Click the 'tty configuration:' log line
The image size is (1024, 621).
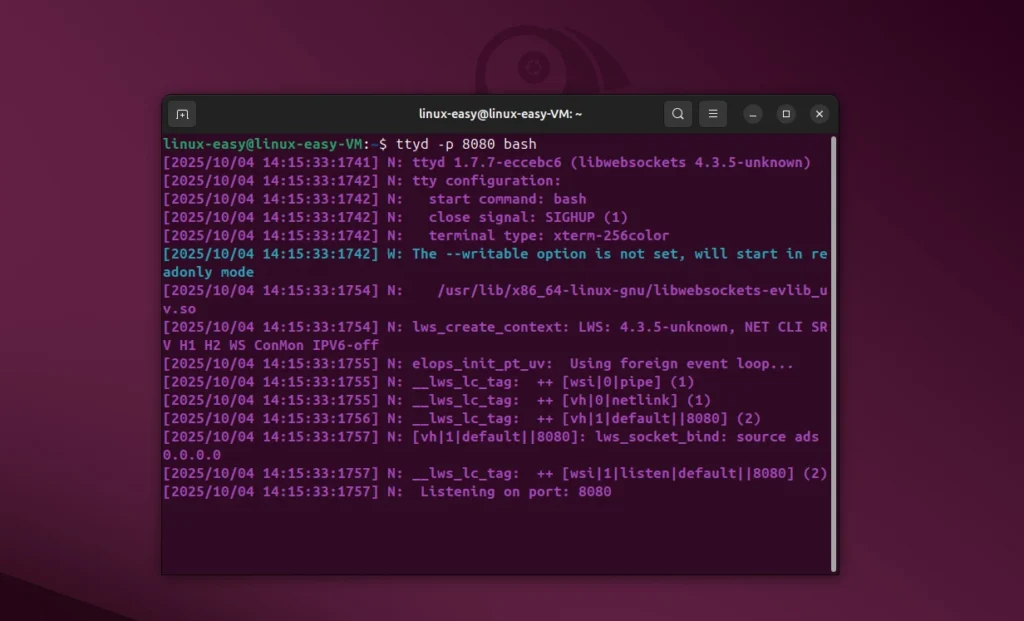click(x=486, y=181)
